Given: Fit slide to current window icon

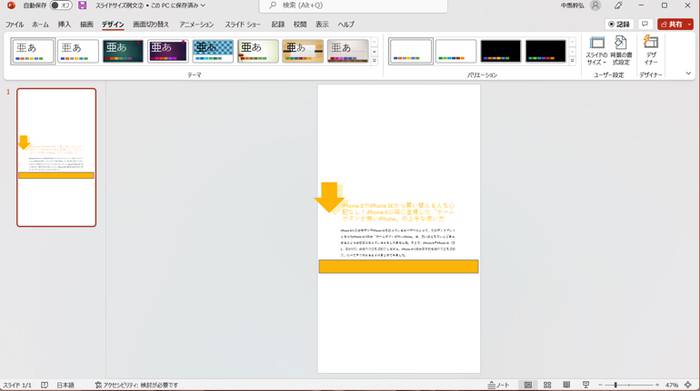Looking at the screenshot, I should [x=688, y=385].
